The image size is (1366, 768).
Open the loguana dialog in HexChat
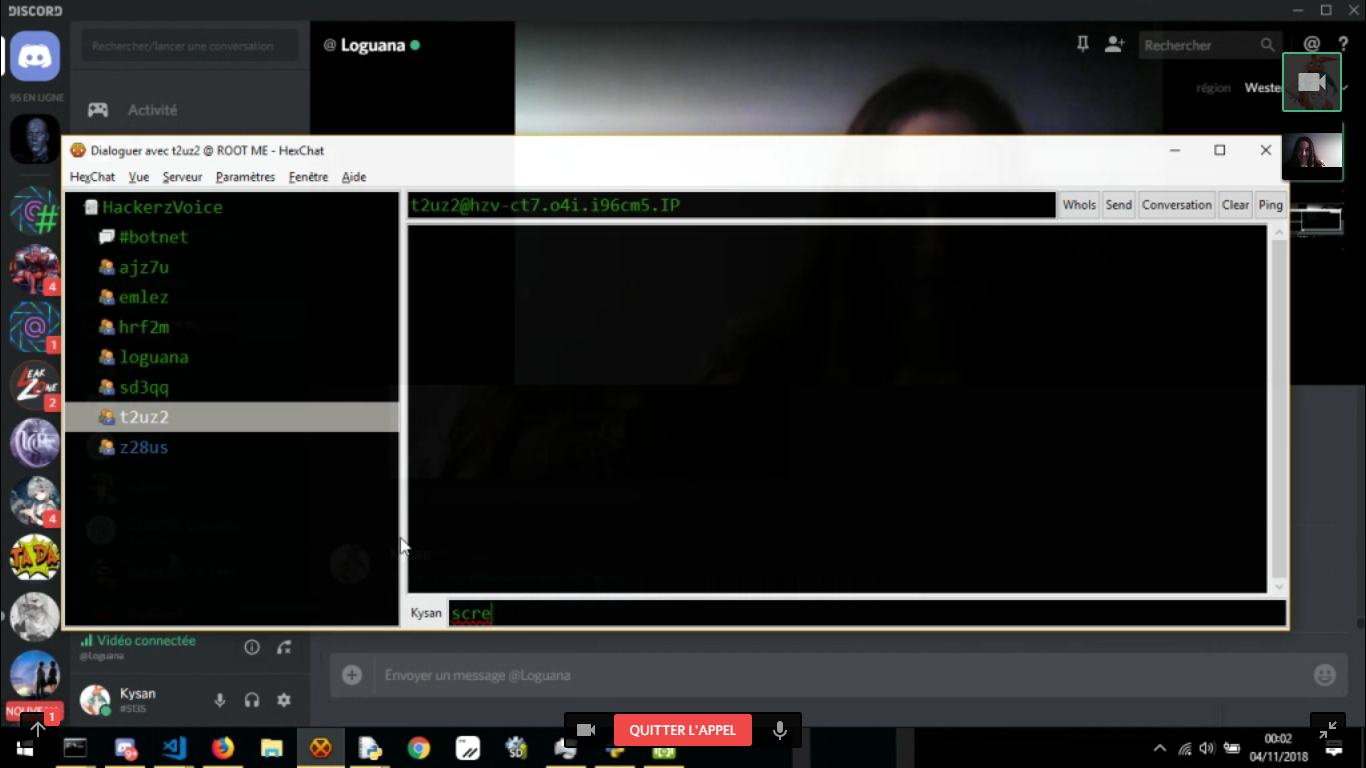tap(153, 357)
